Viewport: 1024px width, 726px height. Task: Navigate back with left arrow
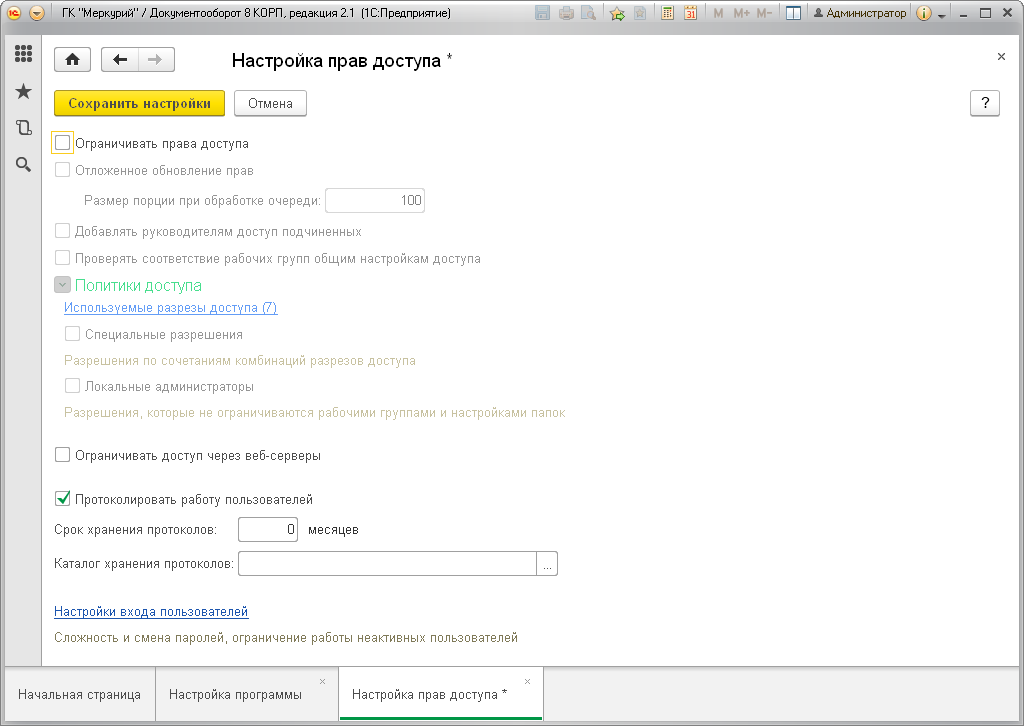point(120,60)
